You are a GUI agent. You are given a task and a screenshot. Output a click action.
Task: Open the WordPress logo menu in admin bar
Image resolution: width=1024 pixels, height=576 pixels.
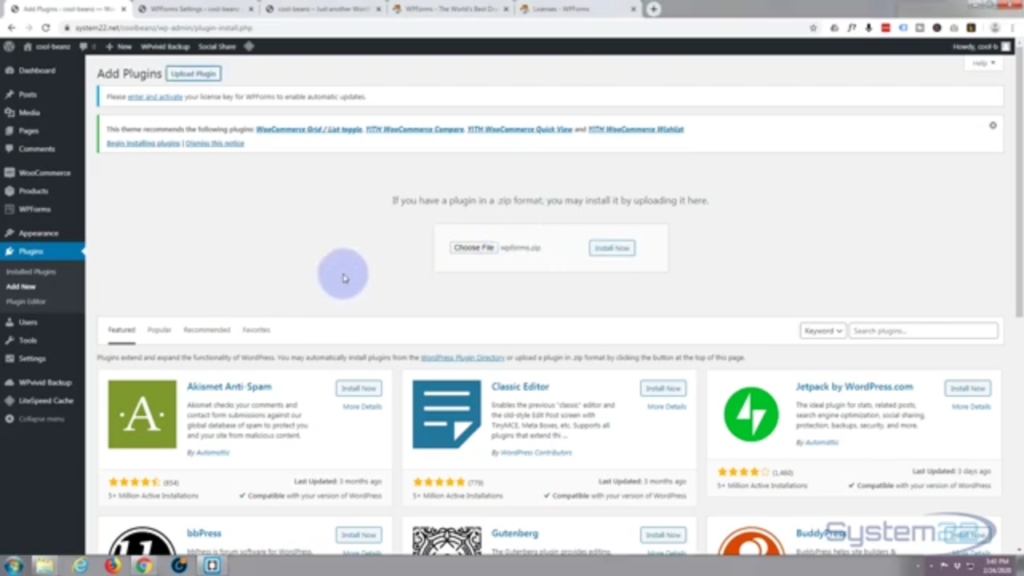[x=10, y=45]
